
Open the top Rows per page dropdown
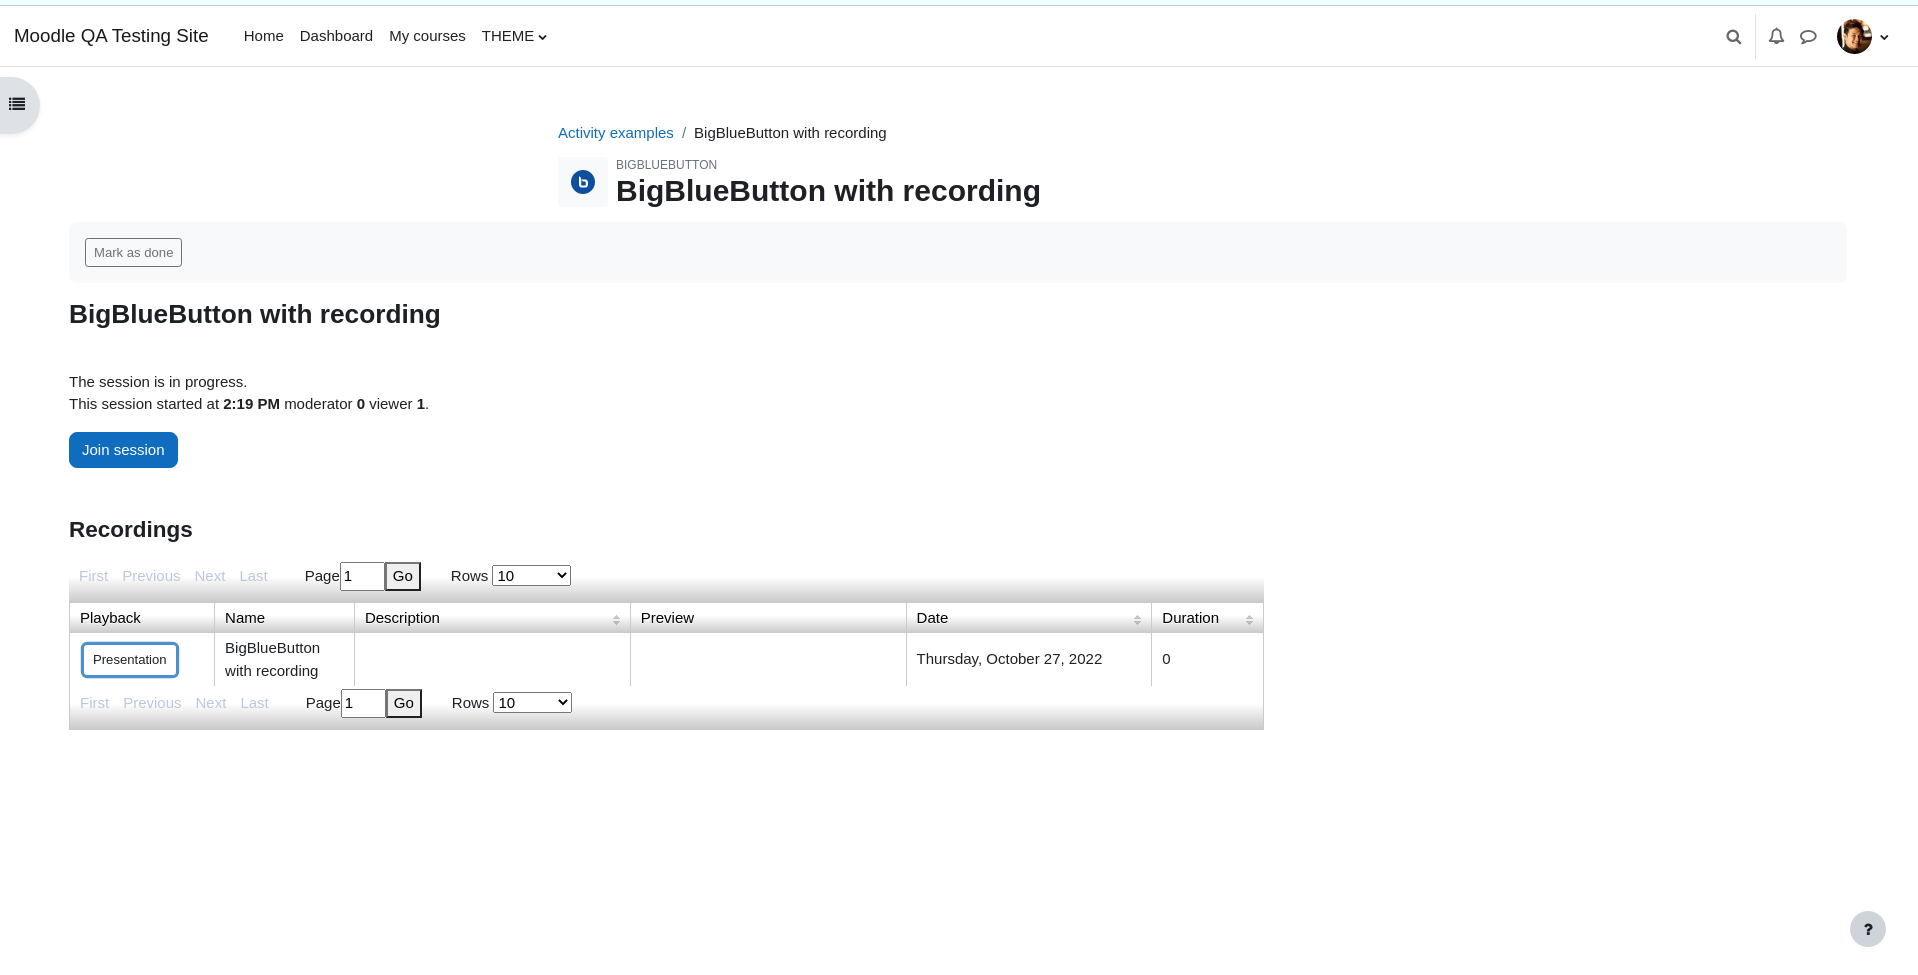click(x=531, y=576)
